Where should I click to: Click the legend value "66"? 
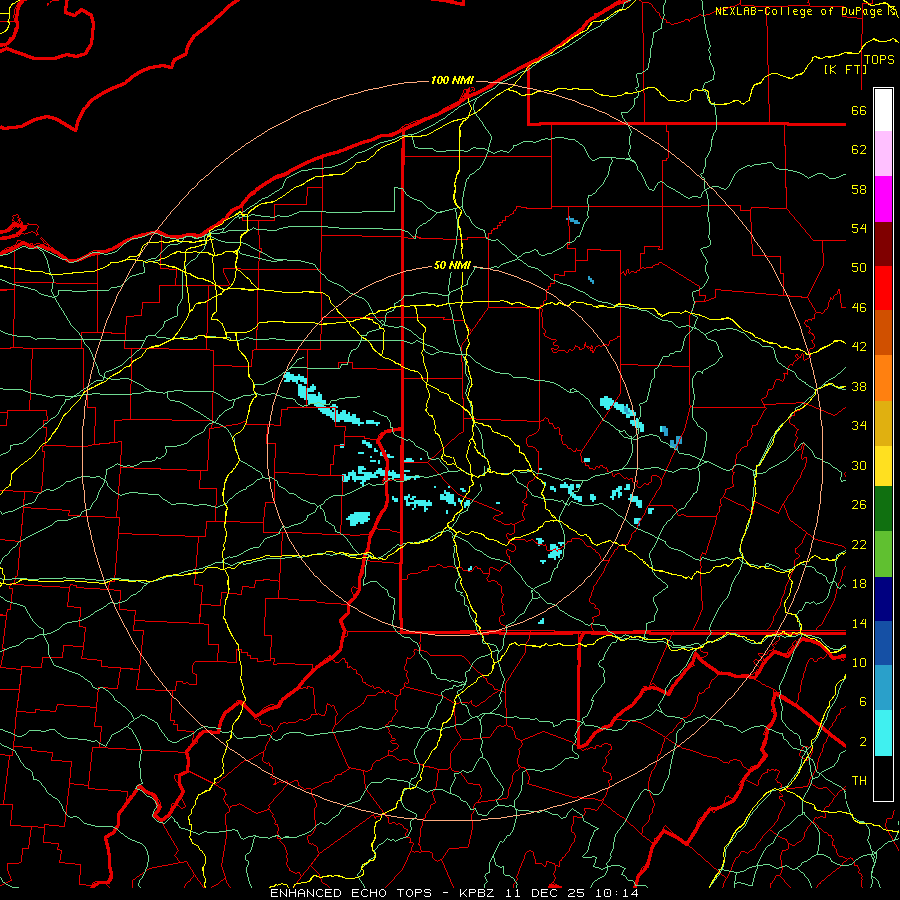[859, 110]
